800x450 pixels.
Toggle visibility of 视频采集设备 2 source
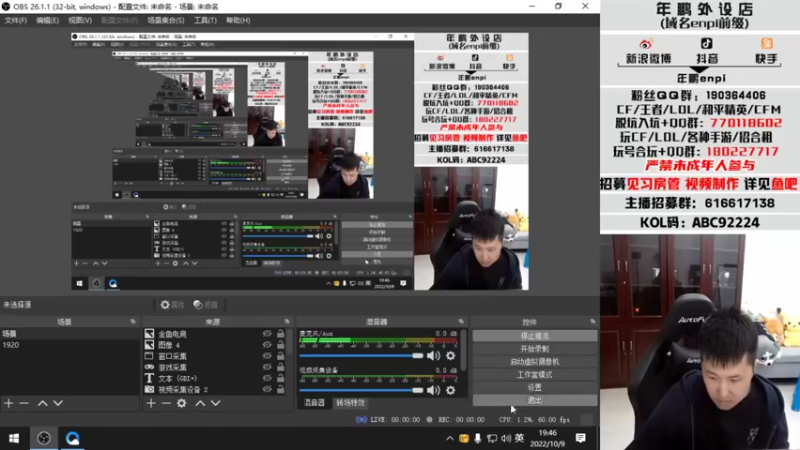267,389
